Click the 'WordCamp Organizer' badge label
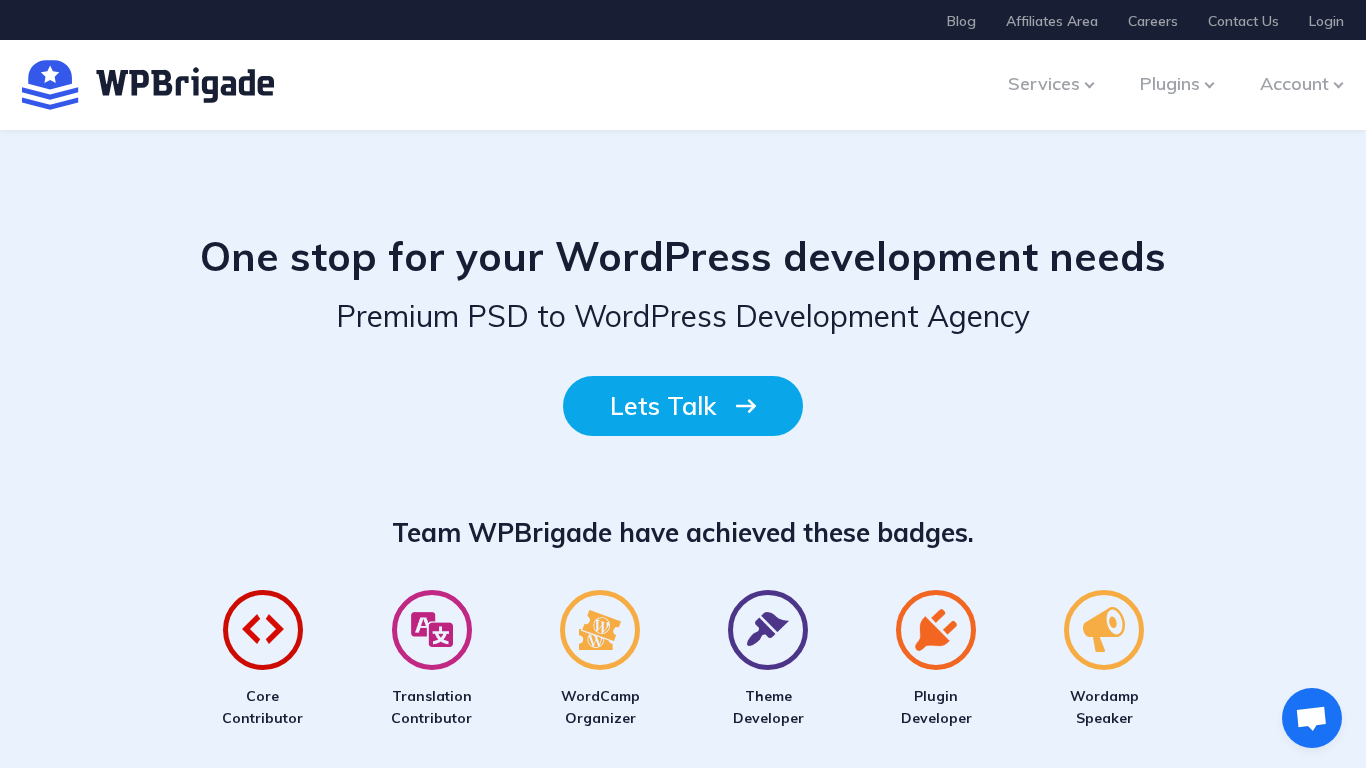 pos(600,707)
